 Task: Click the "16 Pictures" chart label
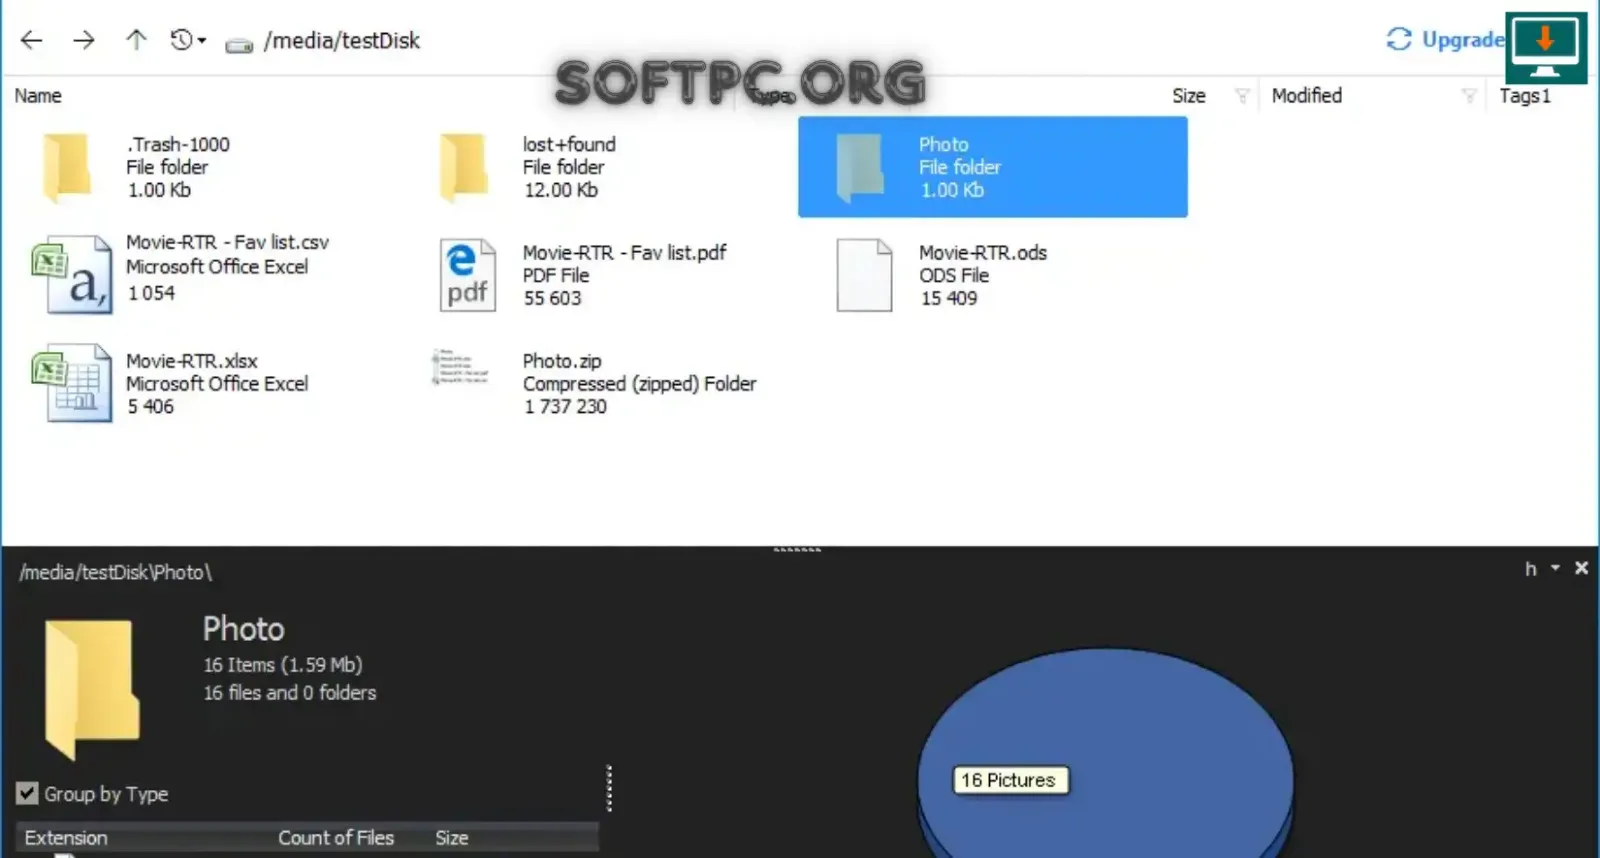1009,780
